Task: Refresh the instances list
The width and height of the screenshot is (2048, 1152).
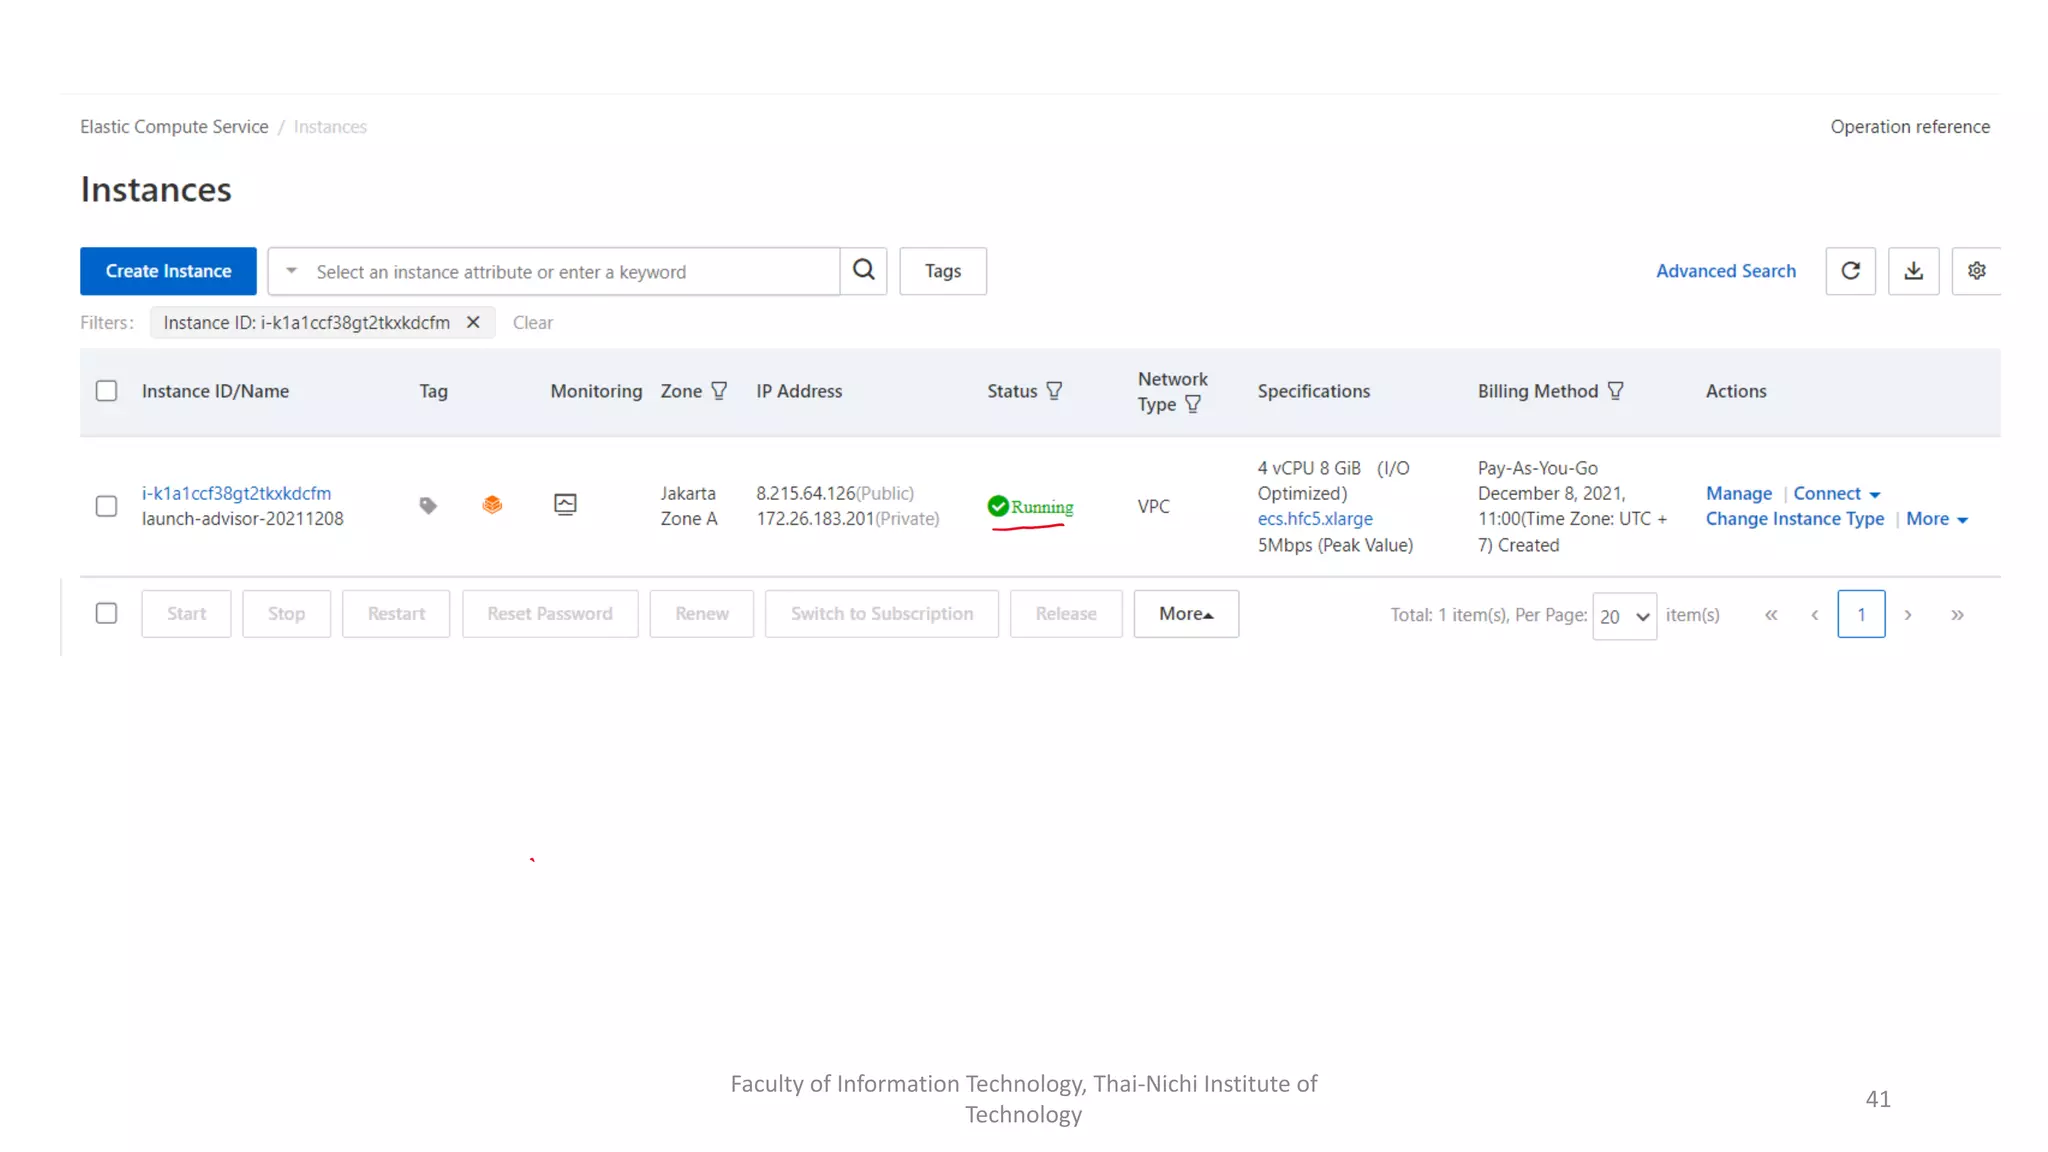Action: [x=1850, y=271]
